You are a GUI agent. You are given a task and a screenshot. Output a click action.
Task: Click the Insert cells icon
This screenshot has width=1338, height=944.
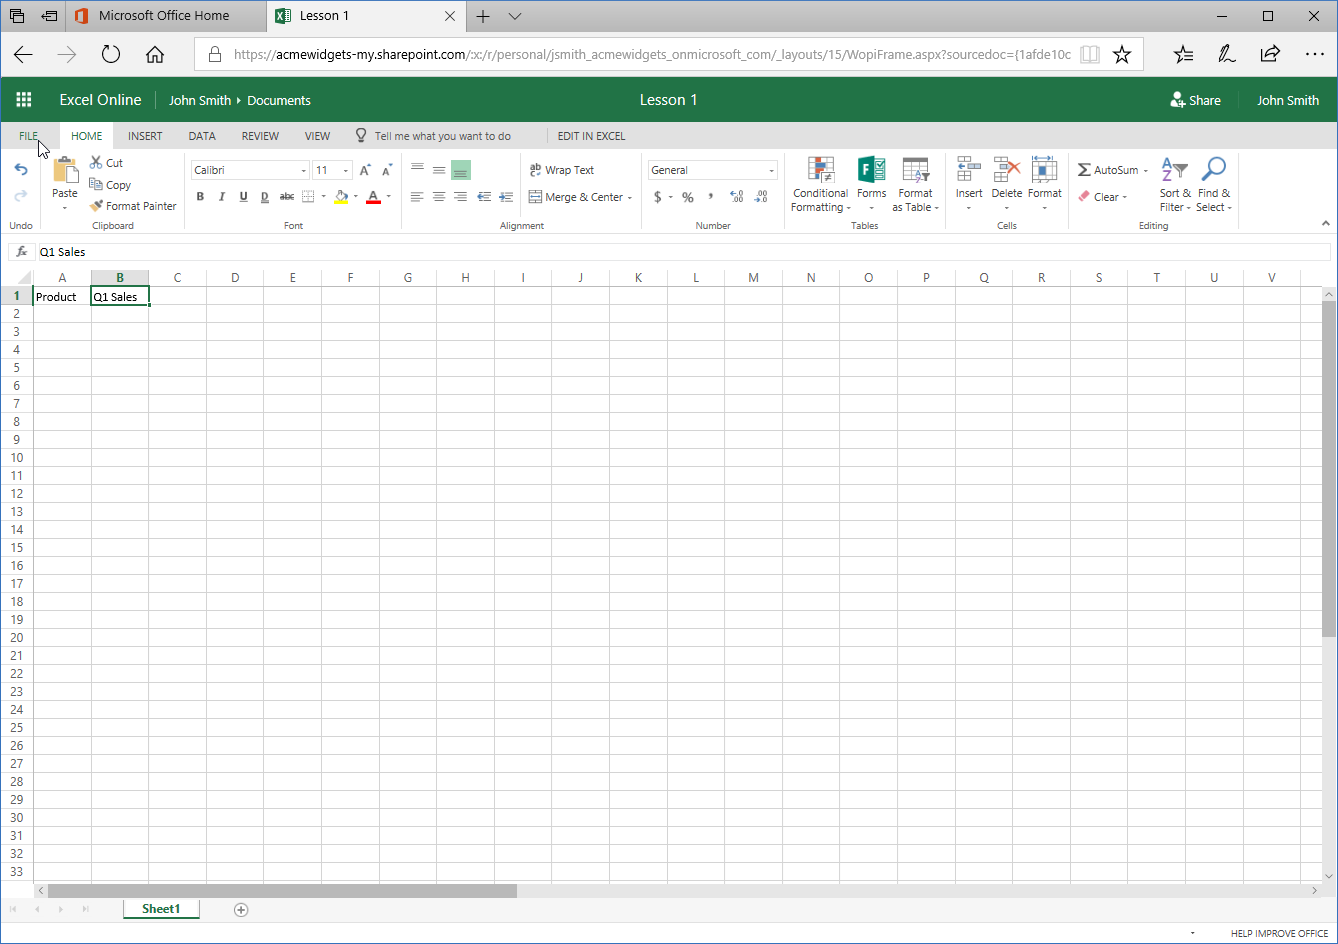[968, 180]
